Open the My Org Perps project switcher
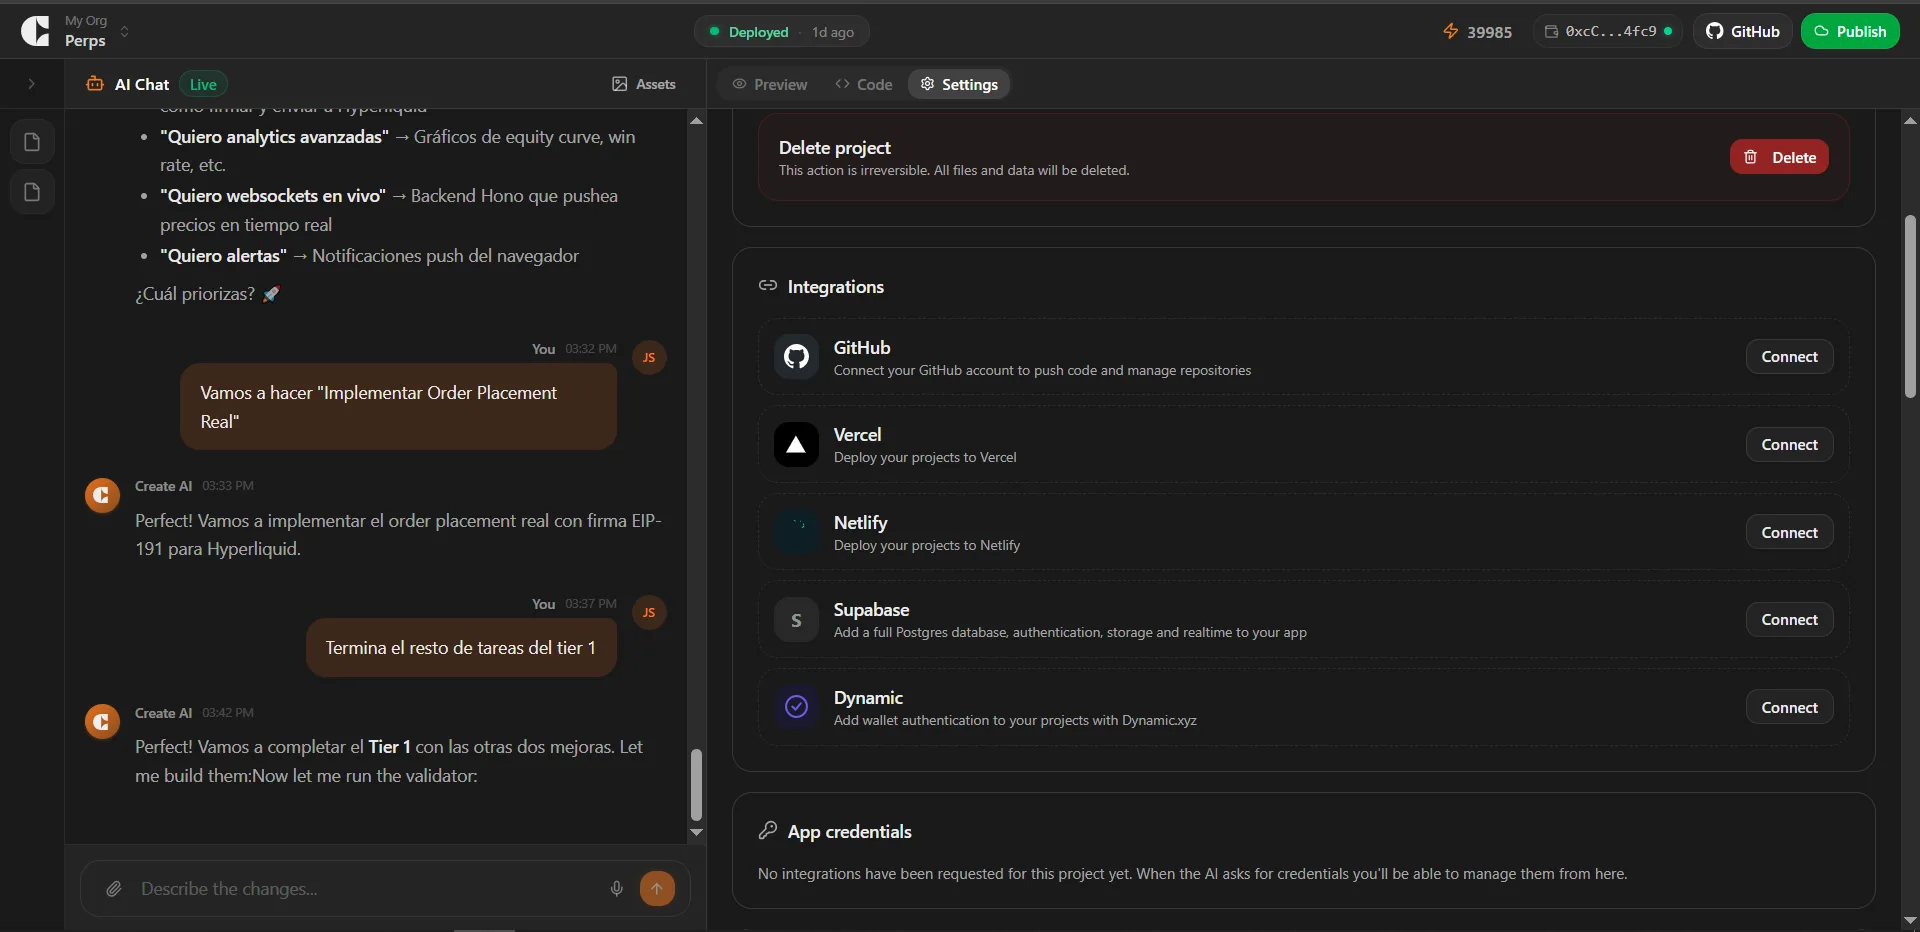This screenshot has width=1920, height=932. point(96,31)
